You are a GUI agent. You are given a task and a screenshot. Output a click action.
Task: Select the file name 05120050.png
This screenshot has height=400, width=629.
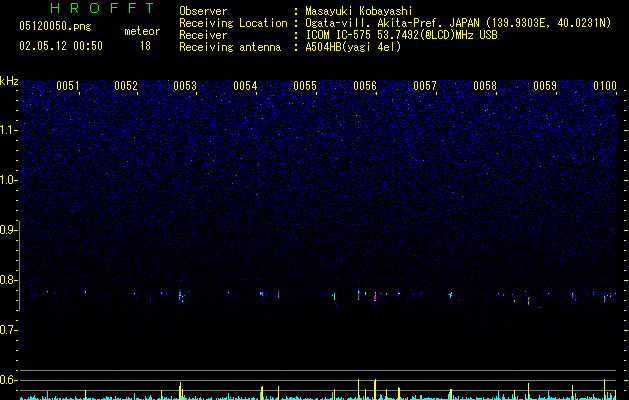point(55,26)
